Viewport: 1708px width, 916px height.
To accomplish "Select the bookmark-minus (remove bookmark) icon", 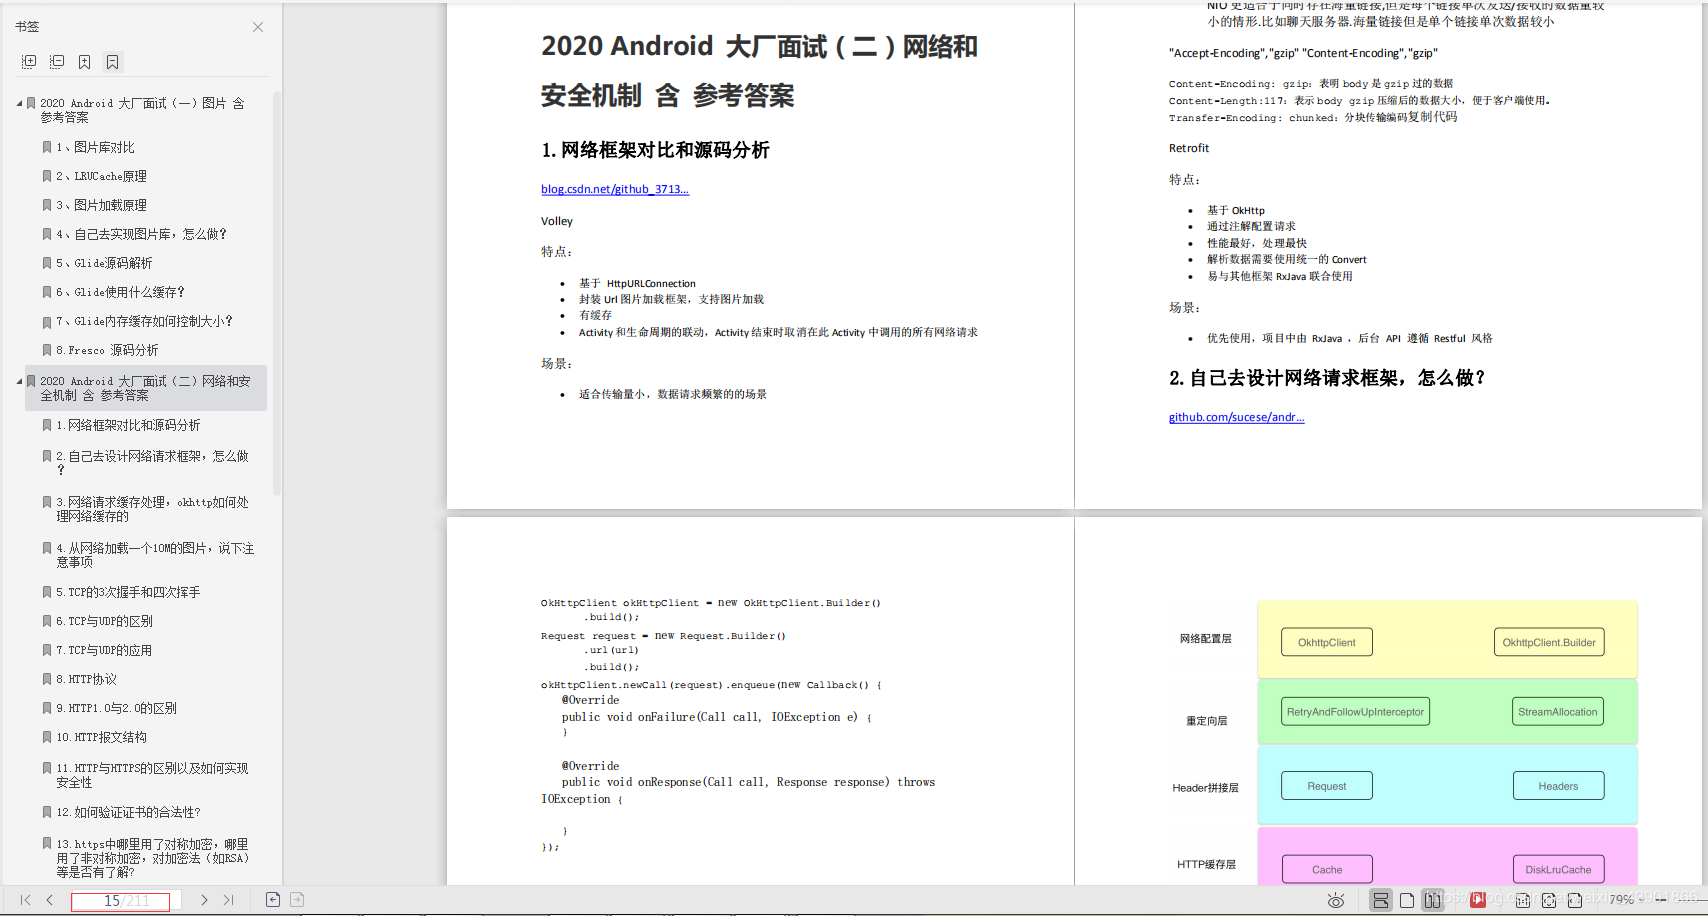I will coord(112,61).
